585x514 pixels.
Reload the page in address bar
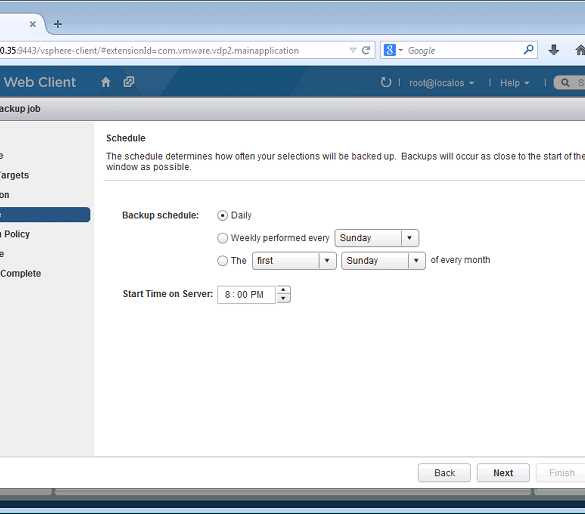[x=366, y=50]
